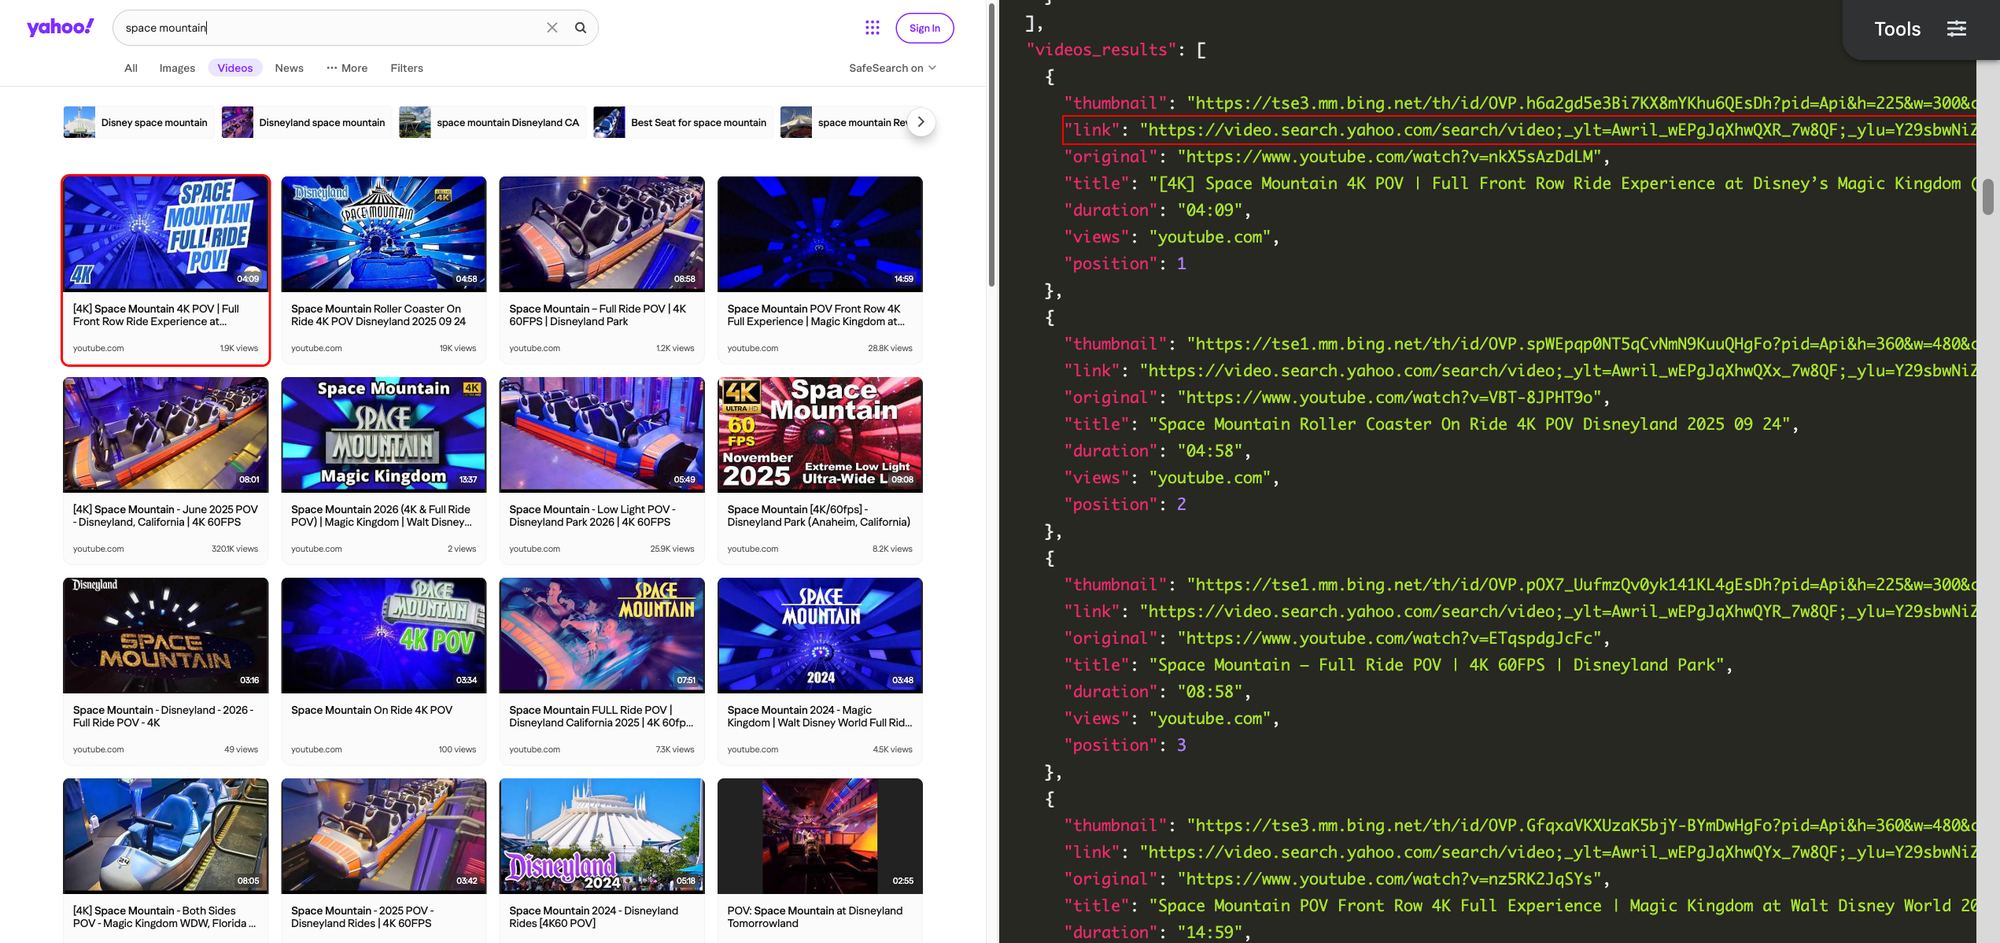Open the 05:49 Low Light POV thumbnail
The width and height of the screenshot is (2000, 943).
point(602,435)
